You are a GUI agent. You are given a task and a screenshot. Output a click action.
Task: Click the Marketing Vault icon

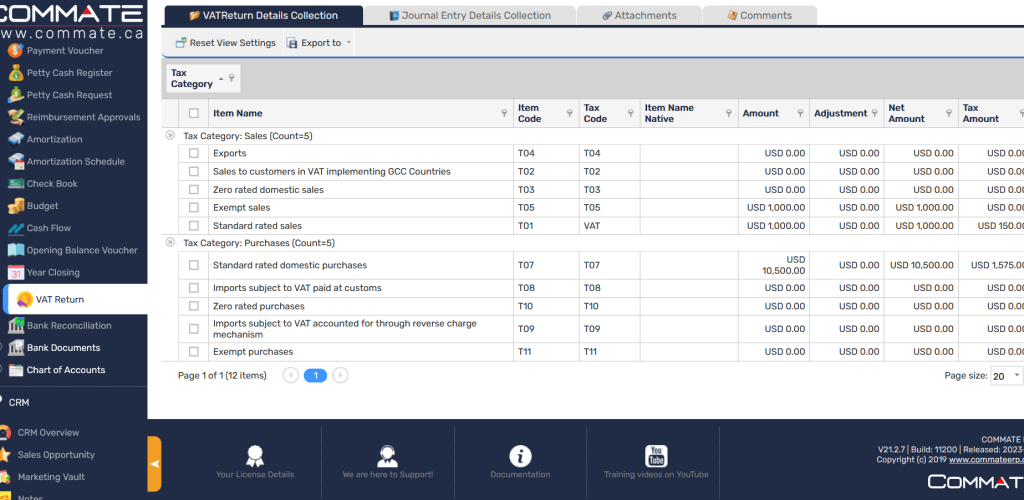pyautogui.click(x=5, y=477)
